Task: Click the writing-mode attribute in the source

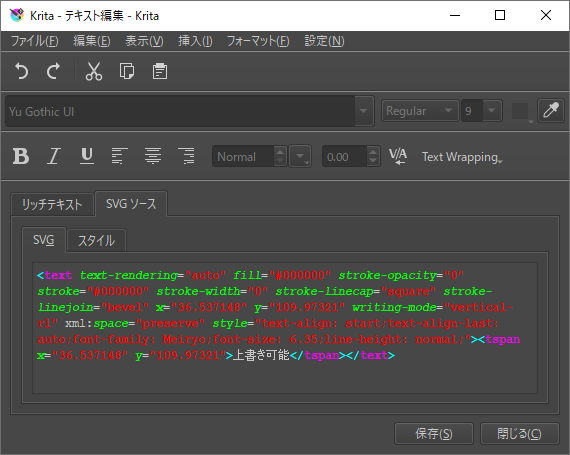Action: [394, 307]
